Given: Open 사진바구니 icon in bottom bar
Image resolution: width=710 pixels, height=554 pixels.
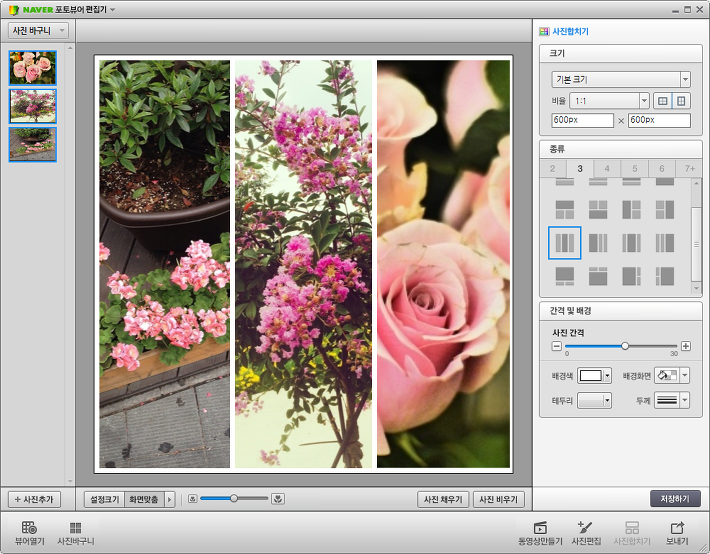Looking at the screenshot, I should 76,533.
